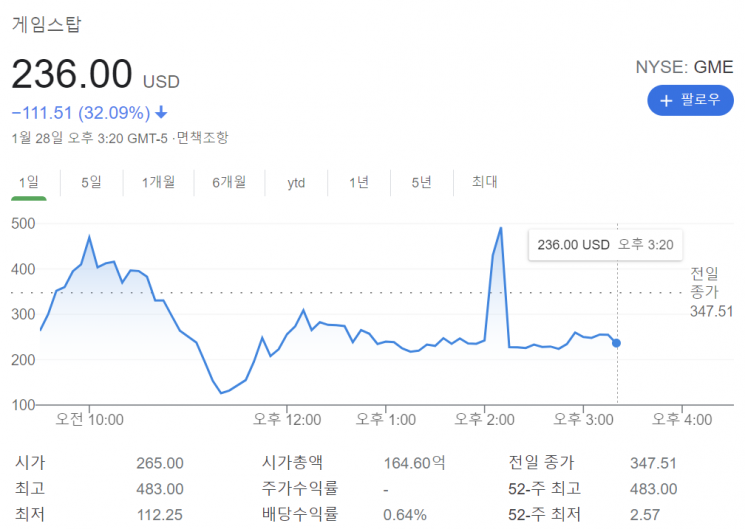
Task: Click the 시가 value 265.00
Action: pyautogui.click(x=160, y=463)
